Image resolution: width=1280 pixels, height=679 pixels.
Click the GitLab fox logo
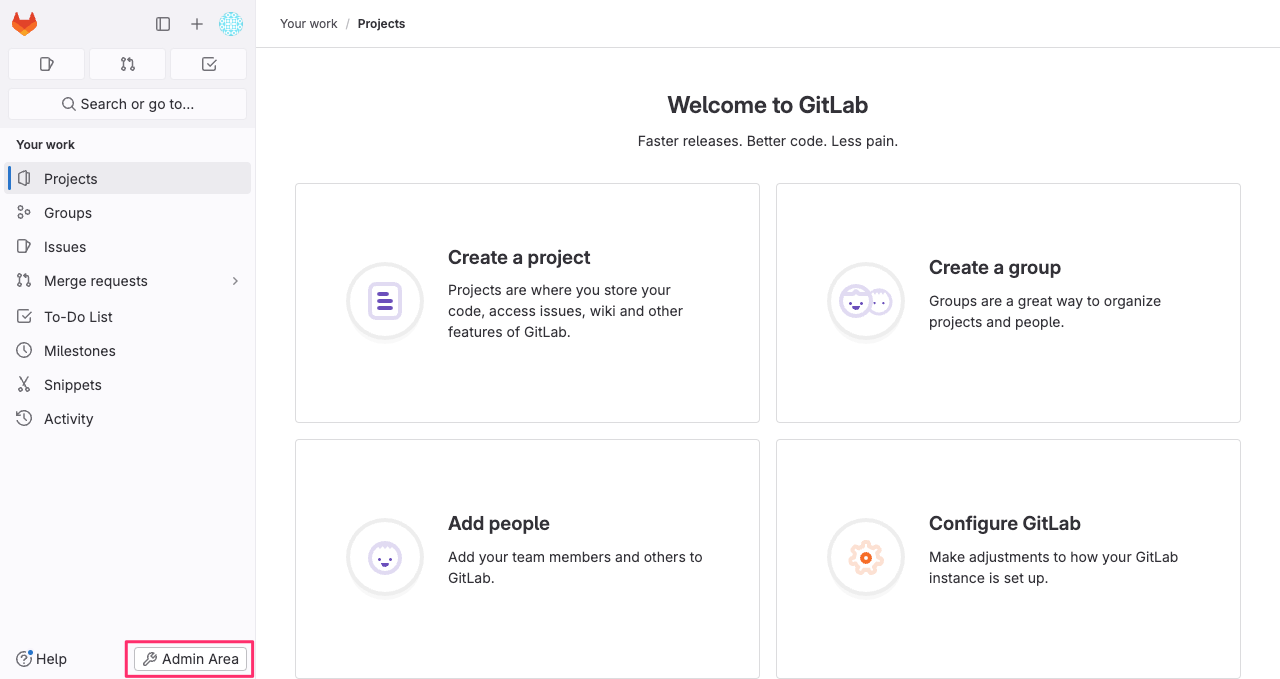(x=24, y=24)
